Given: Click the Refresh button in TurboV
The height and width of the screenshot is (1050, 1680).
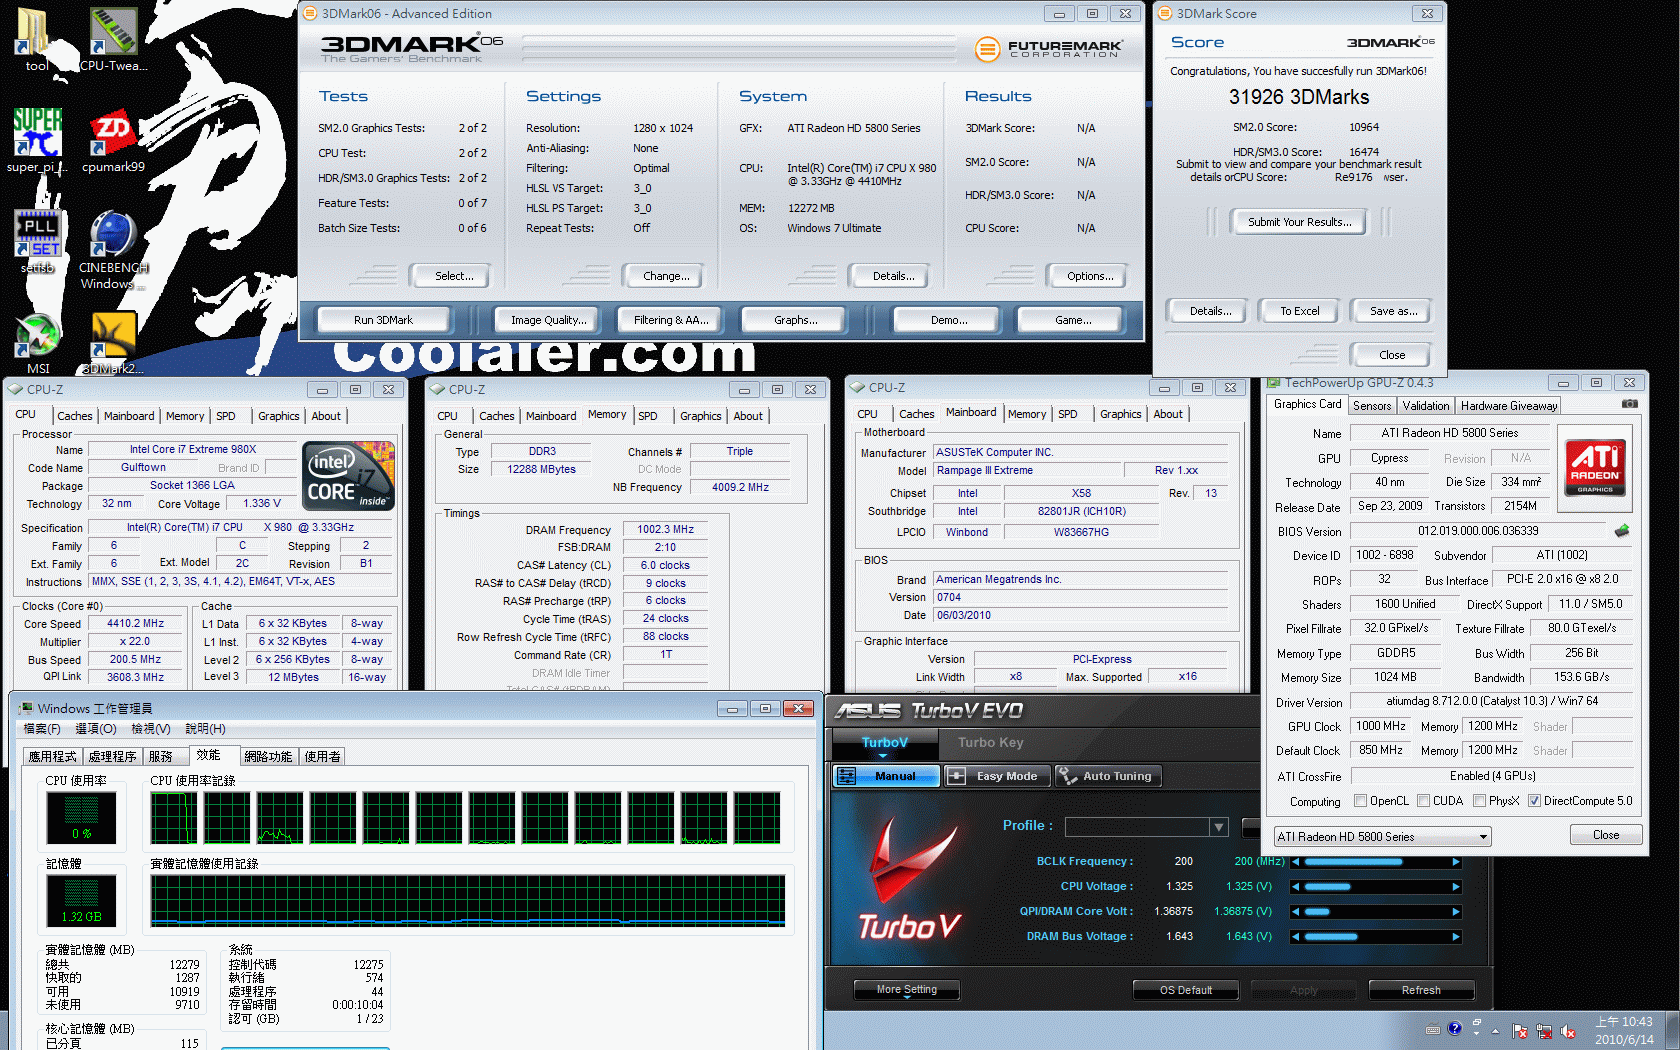Looking at the screenshot, I should 1421,990.
